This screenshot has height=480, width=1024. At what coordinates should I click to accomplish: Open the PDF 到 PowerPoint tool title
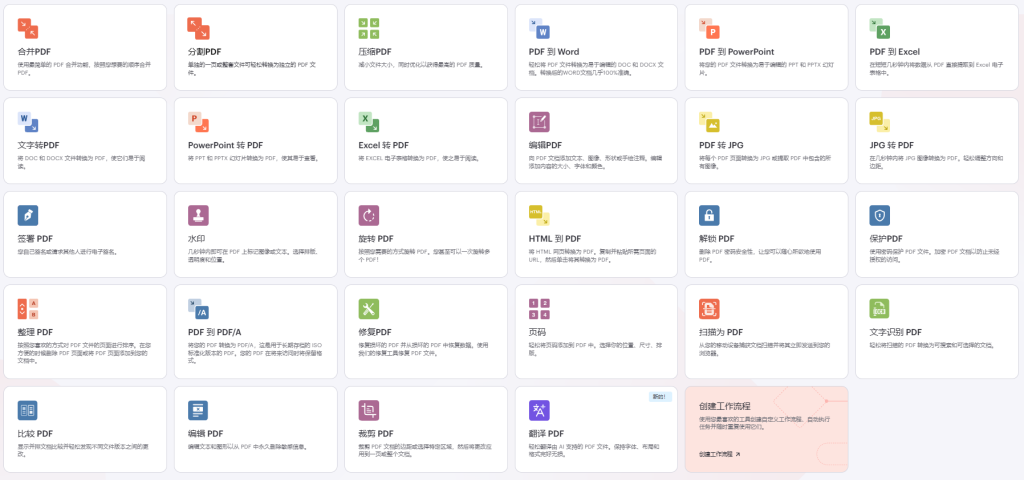click(736, 52)
